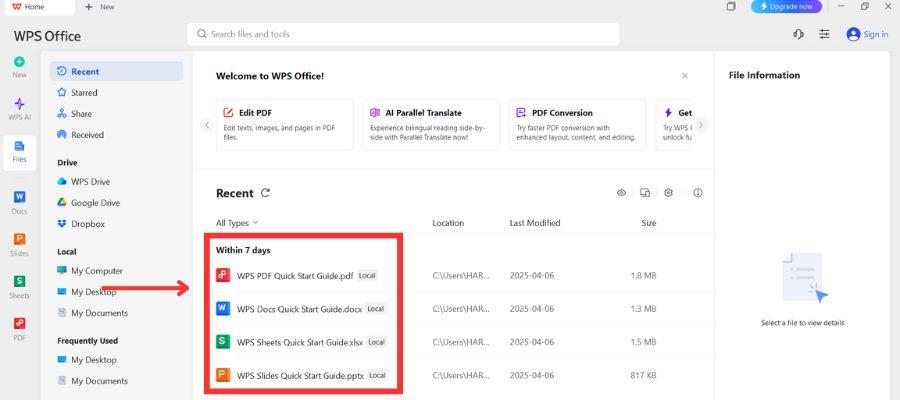Image resolution: width=900 pixels, height=400 pixels.
Task: Open the Edit PDF welcome card
Action: [x=285, y=125]
